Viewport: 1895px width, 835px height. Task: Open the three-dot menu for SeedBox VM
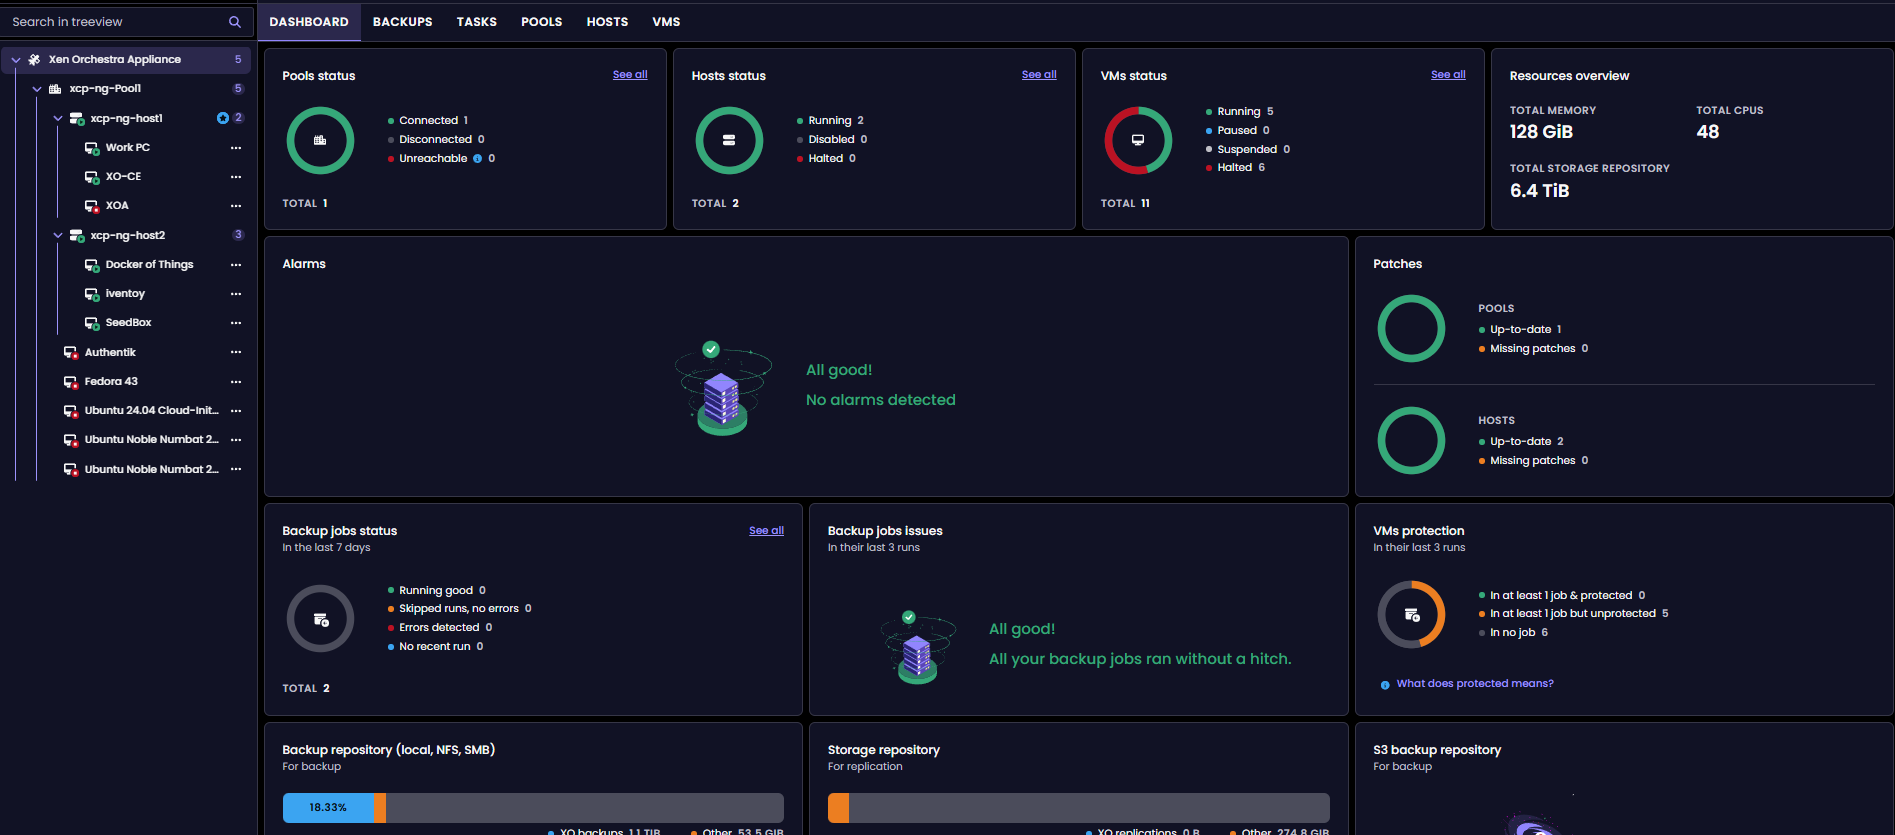coord(236,323)
